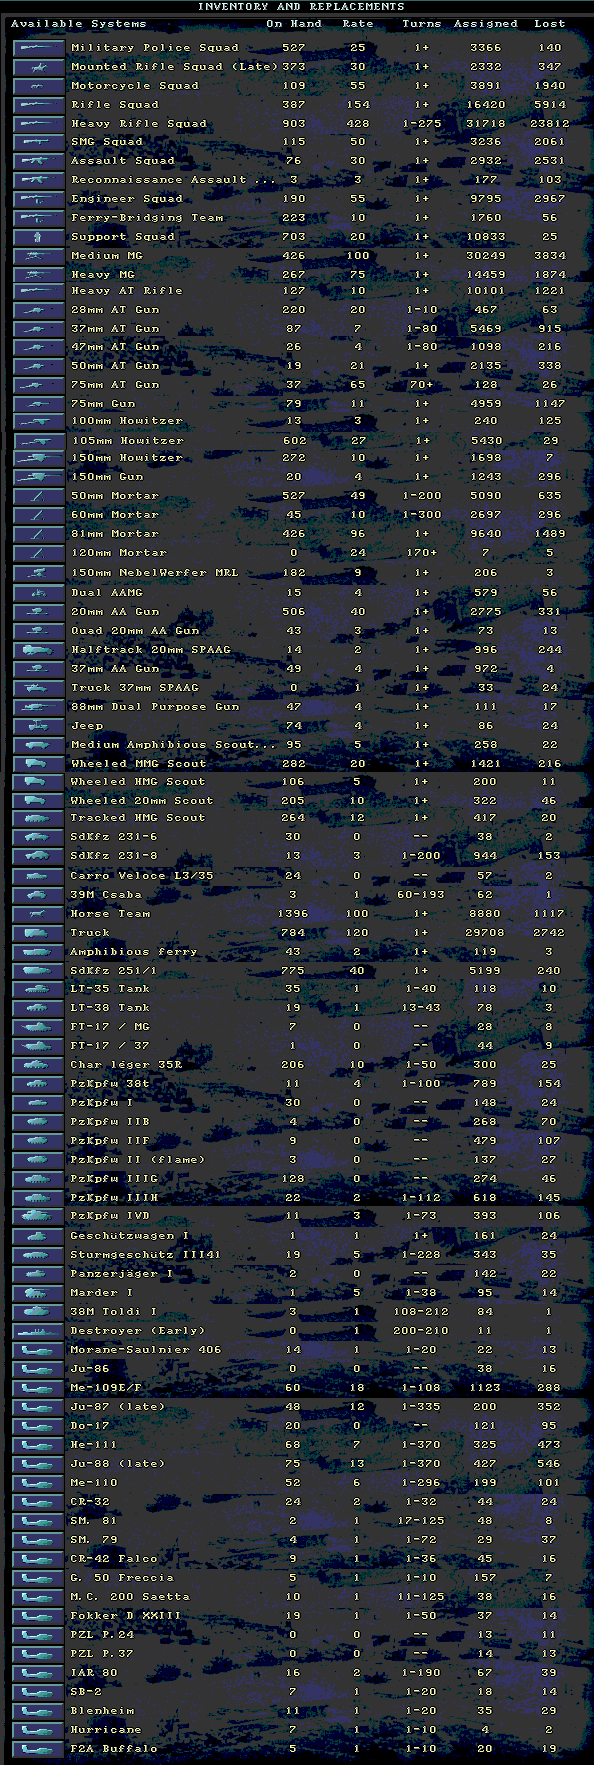Select the 20mm AA Gun icon

39,611
